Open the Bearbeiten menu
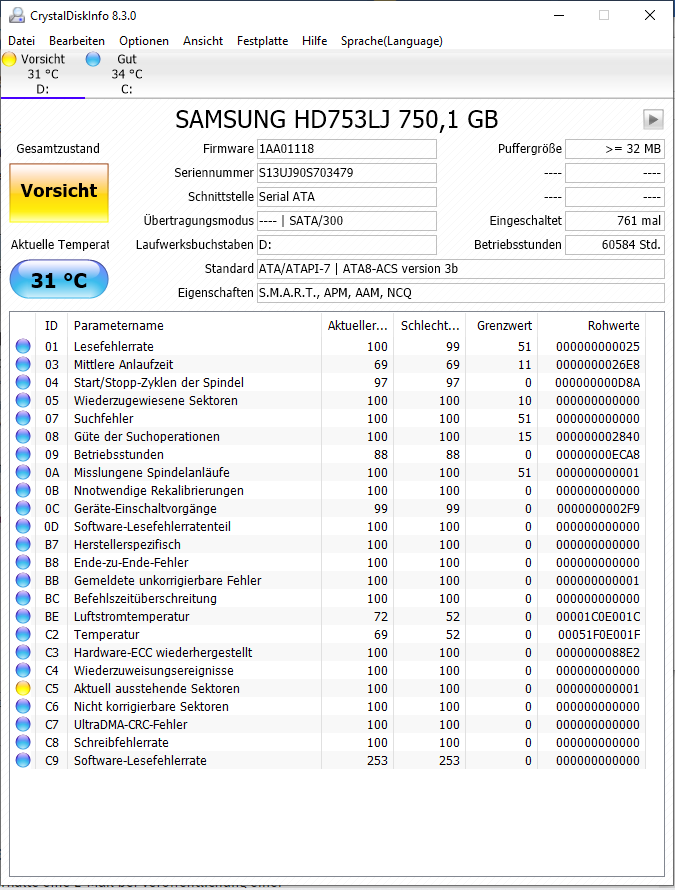This screenshot has height=890, width=675. coord(77,41)
